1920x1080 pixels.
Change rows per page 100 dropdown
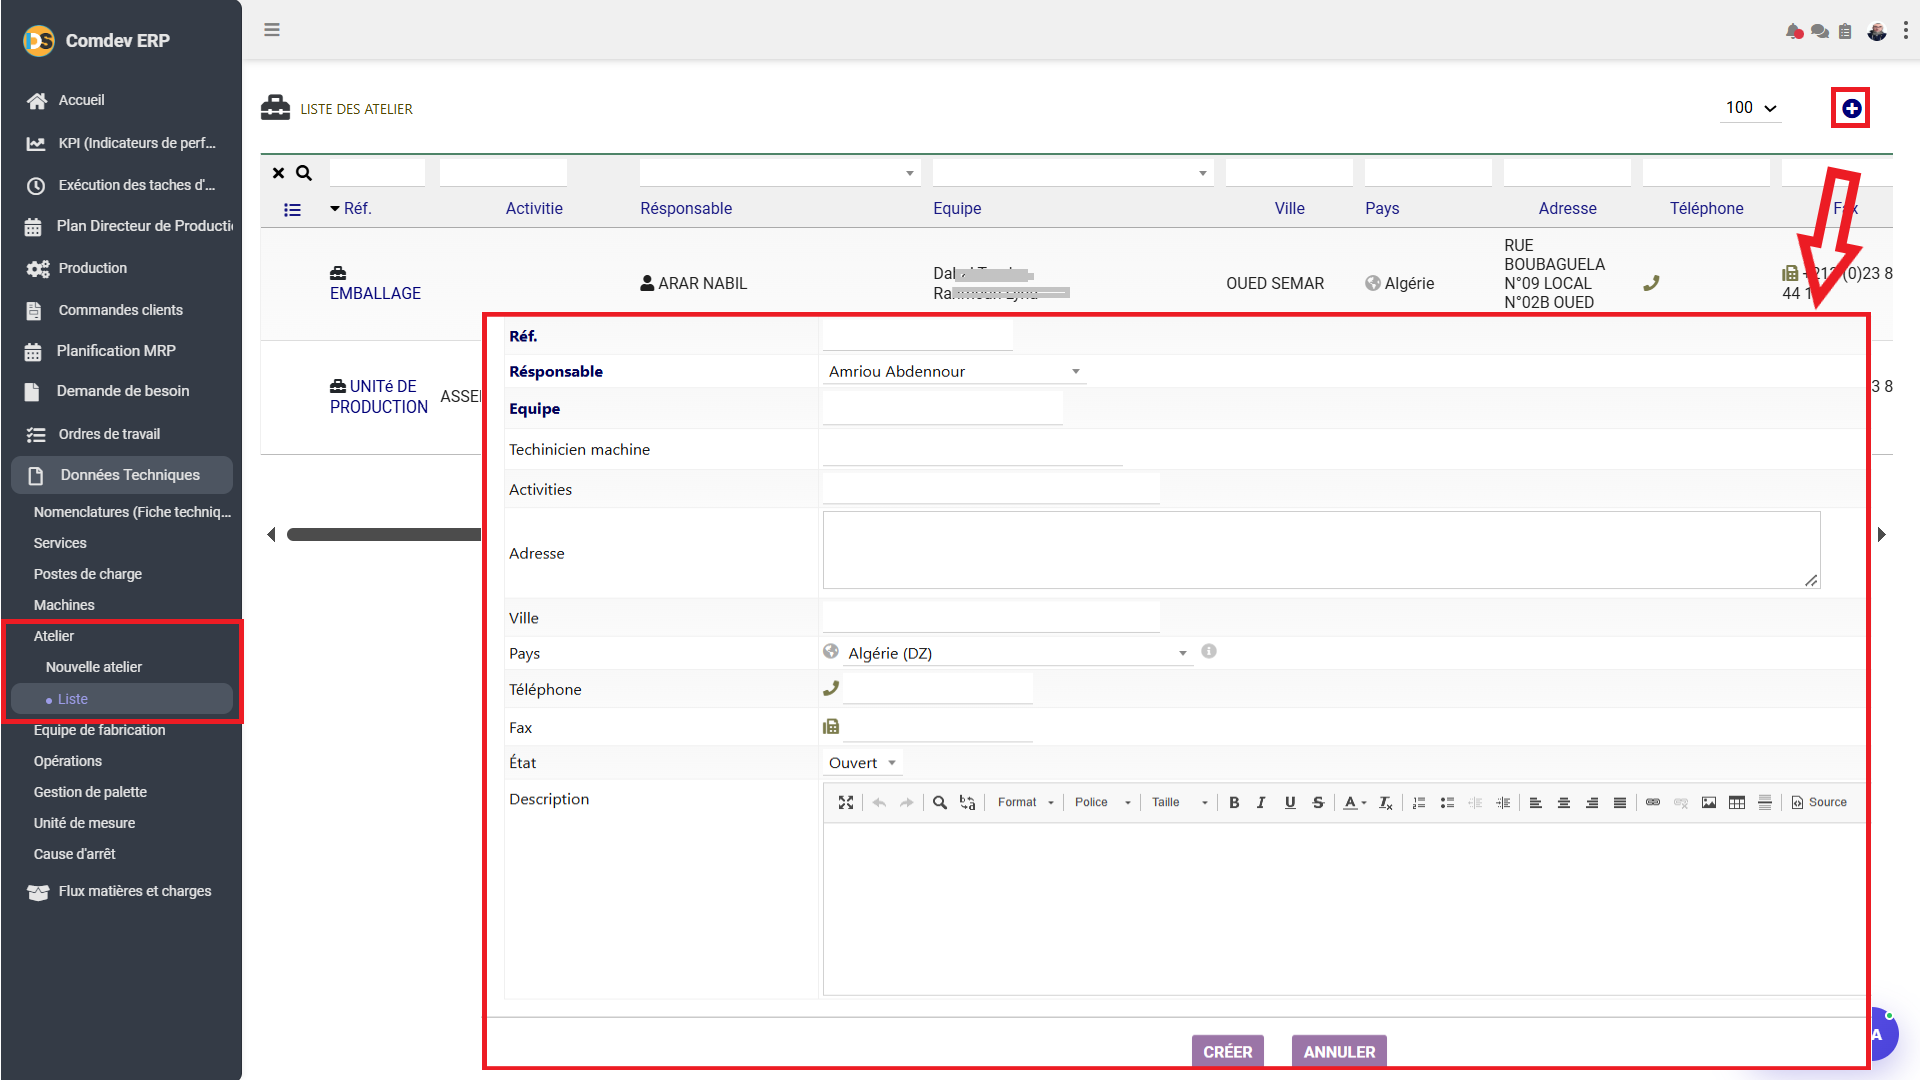1751,108
